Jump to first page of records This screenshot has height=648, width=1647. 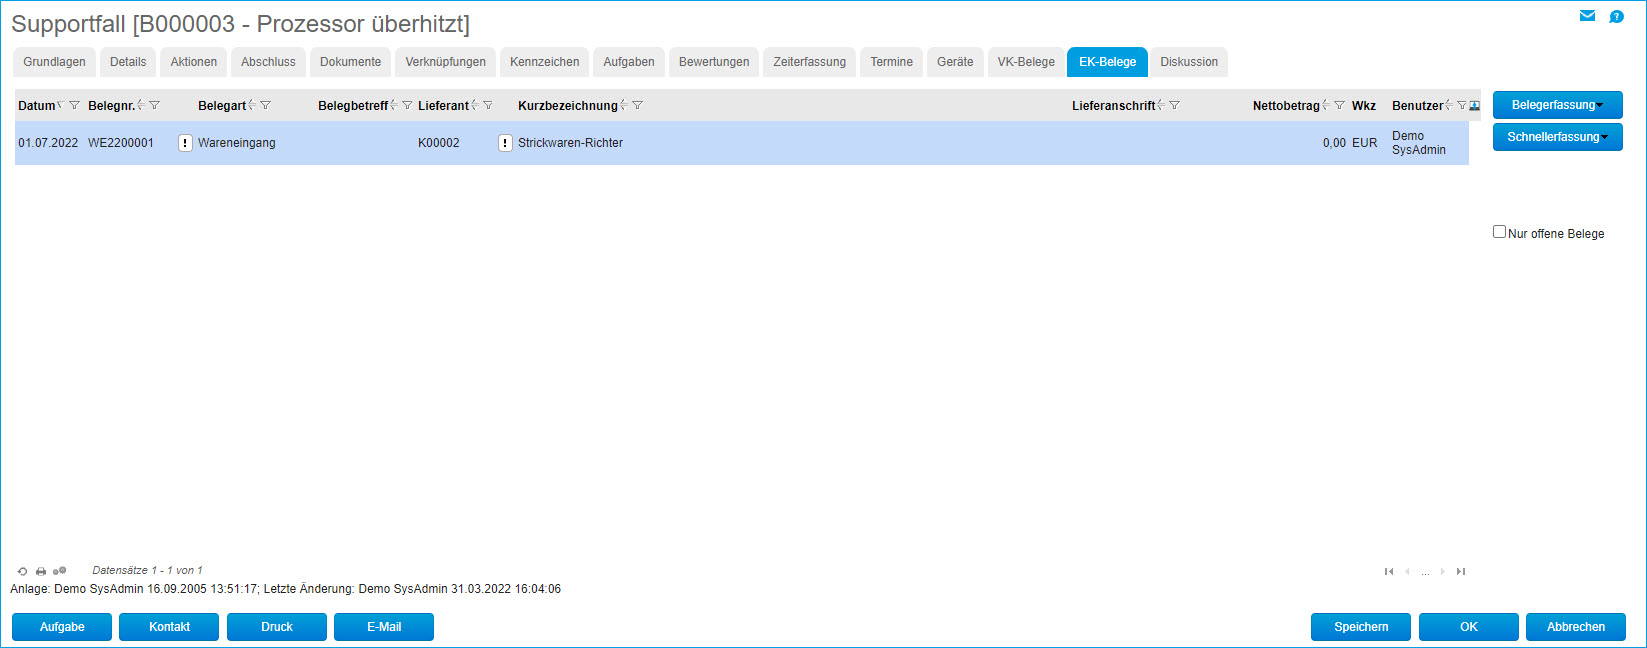pyautogui.click(x=1389, y=571)
